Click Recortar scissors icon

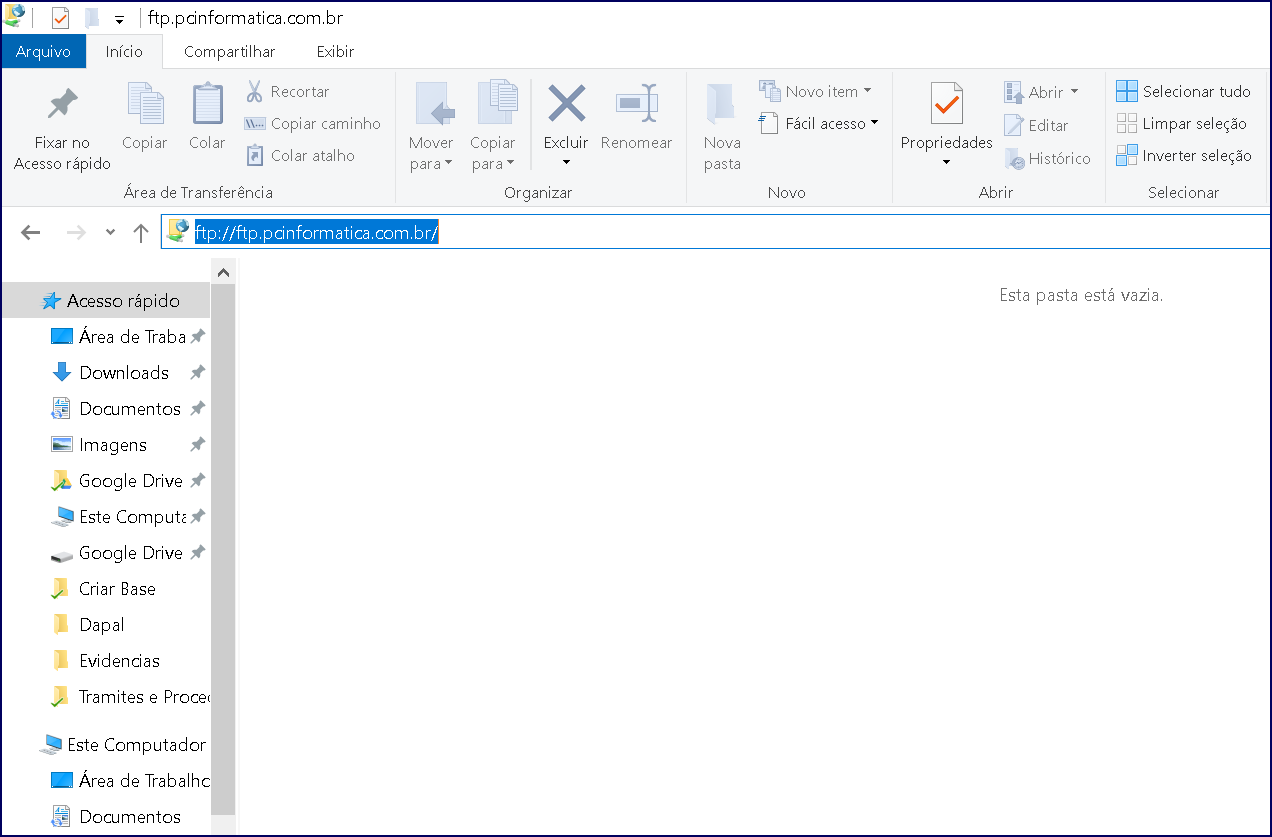(255, 91)
